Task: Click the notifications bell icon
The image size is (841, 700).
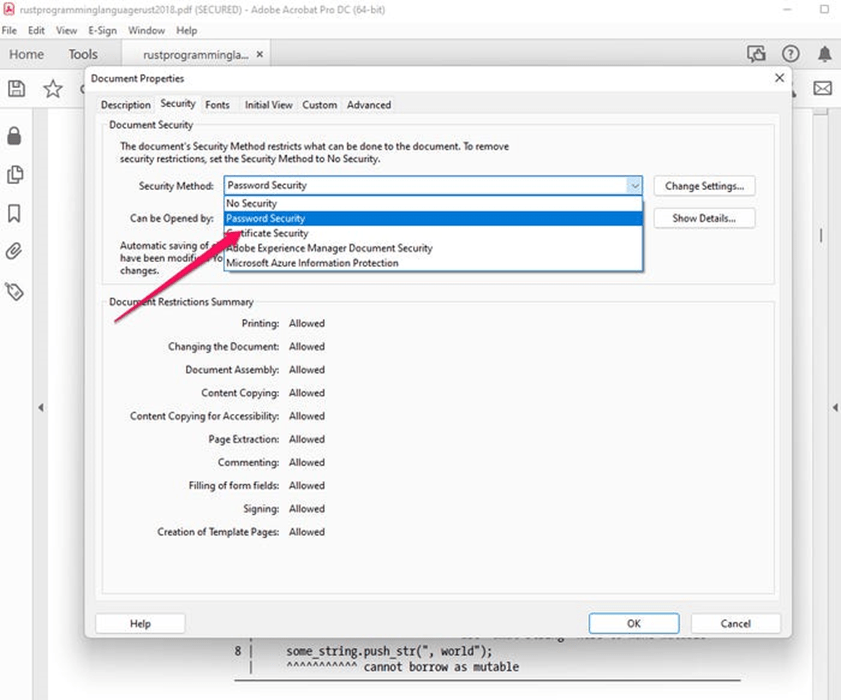Action: pyautogui.click(x=825, y=53)
